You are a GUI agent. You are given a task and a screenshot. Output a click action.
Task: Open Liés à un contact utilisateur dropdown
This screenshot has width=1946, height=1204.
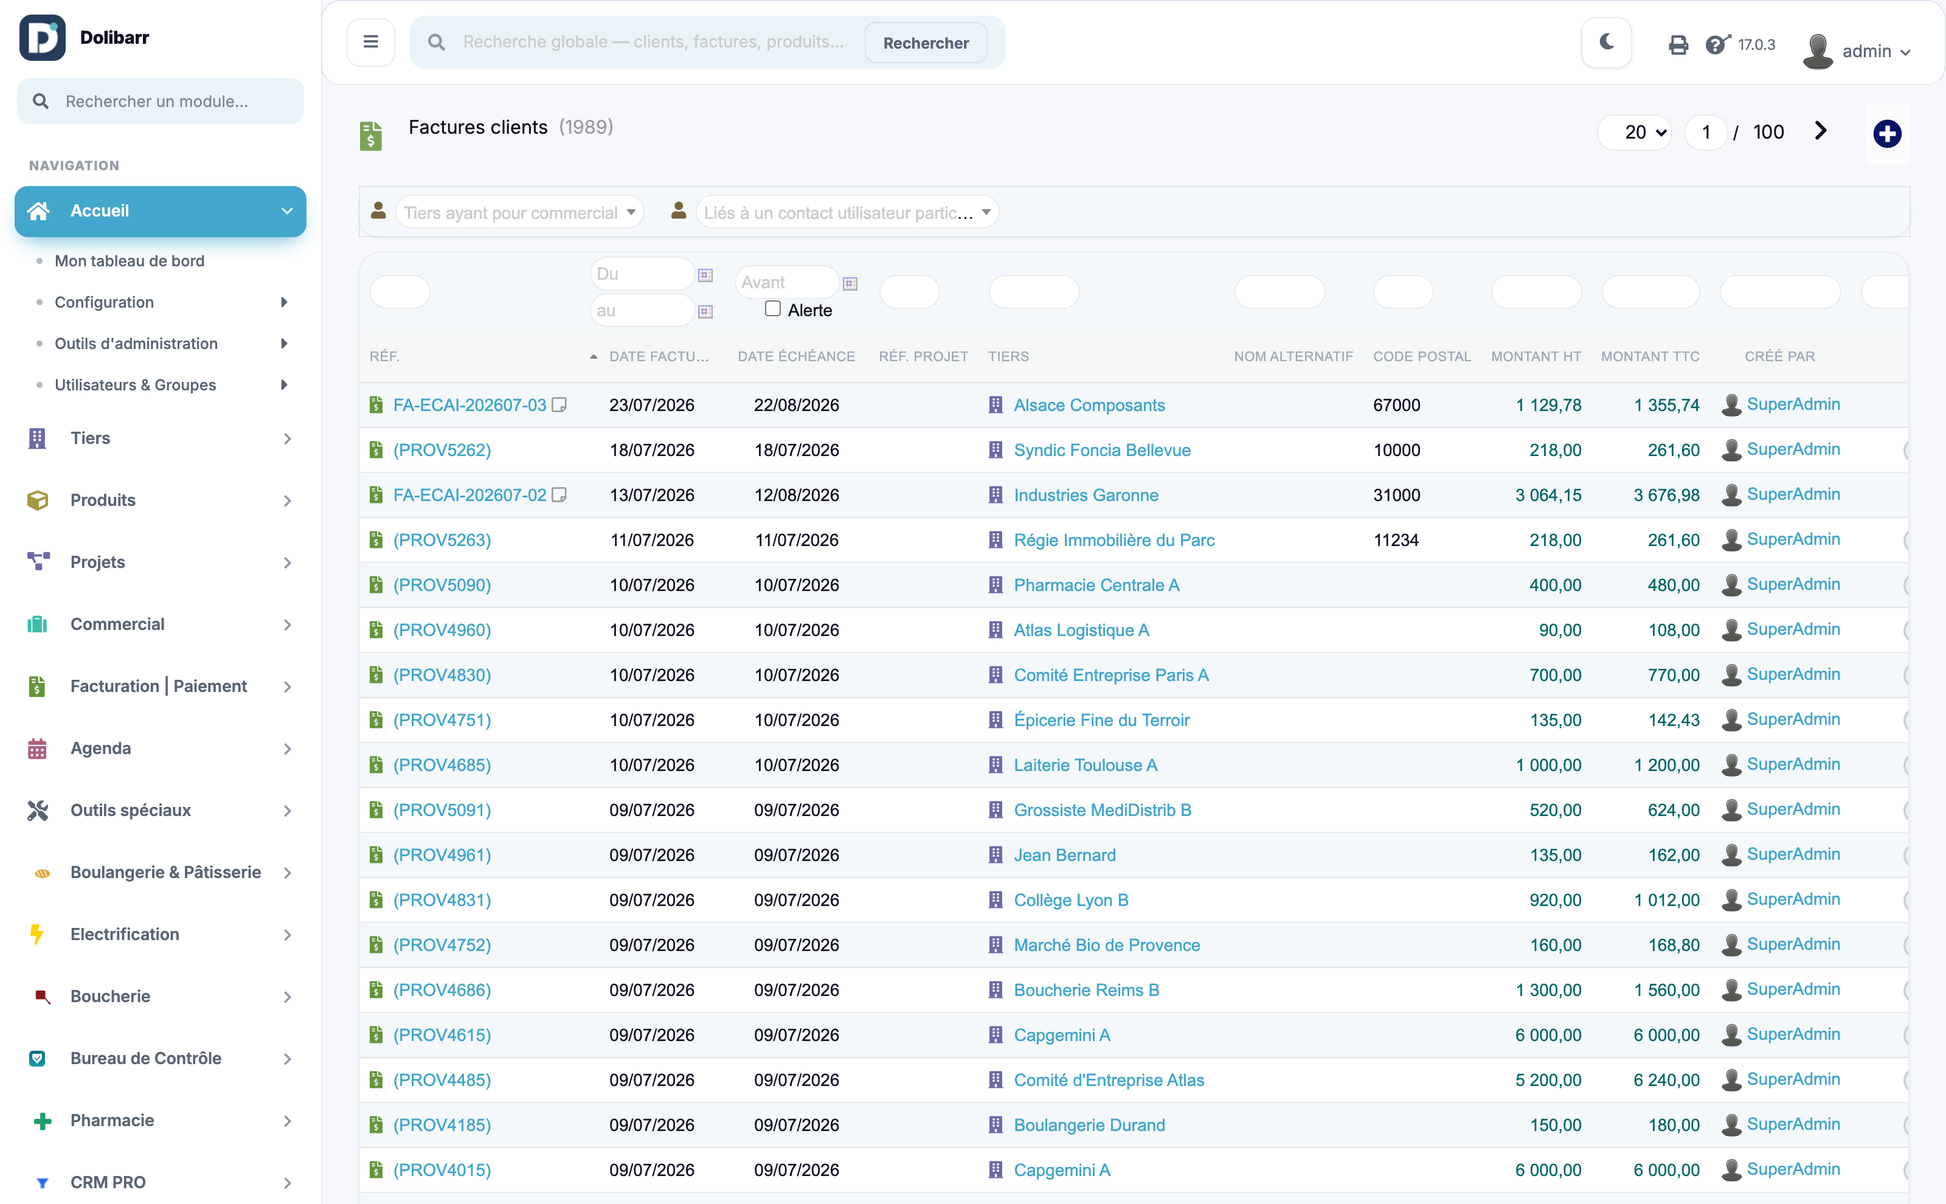[x=847, y=212]
